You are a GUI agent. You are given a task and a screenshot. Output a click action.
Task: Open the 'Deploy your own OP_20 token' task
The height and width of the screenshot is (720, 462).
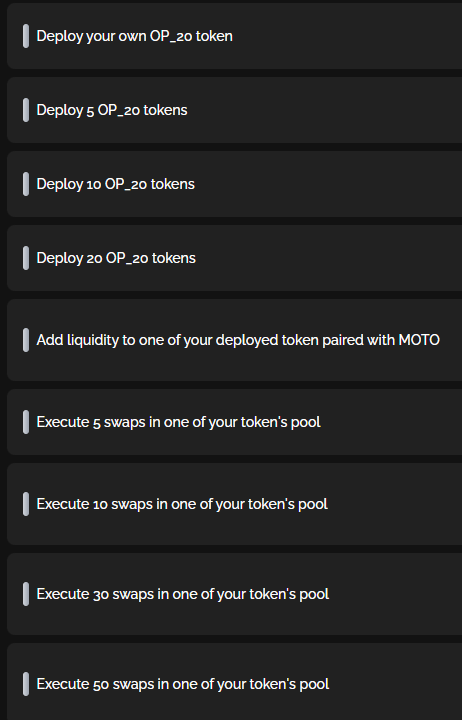[x=134, y=36]
